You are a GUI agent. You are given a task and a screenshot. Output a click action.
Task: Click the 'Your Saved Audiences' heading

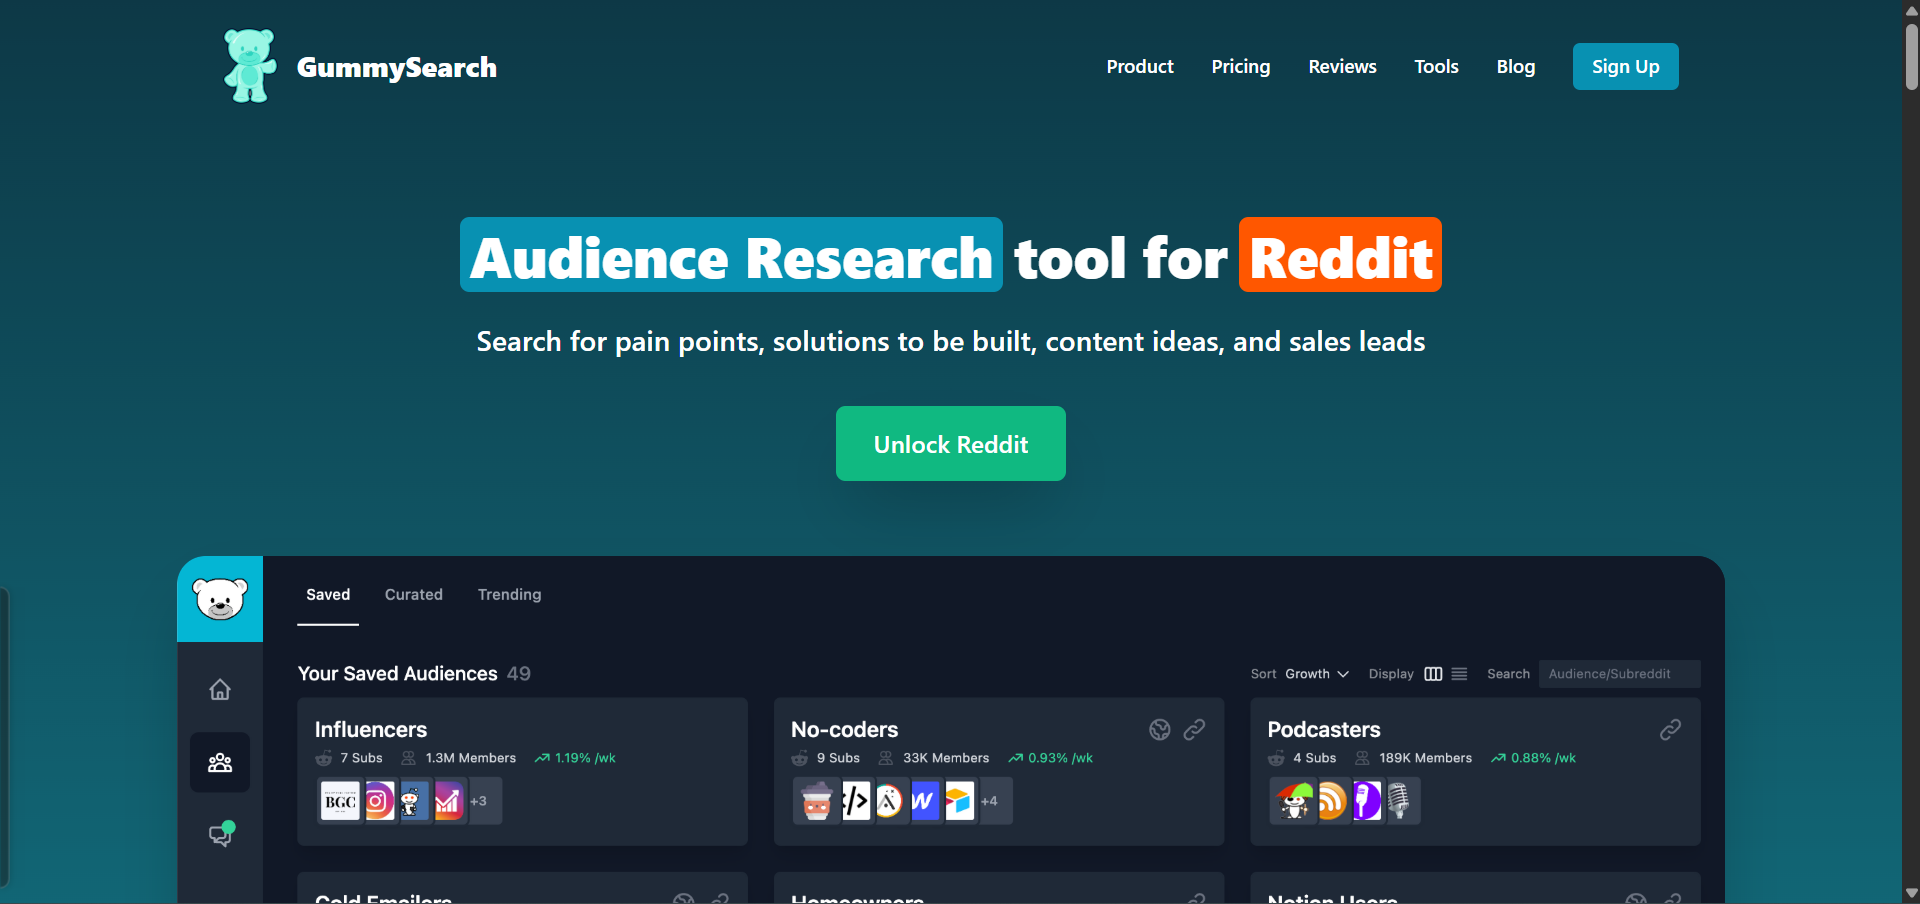(x=397, y=674)
